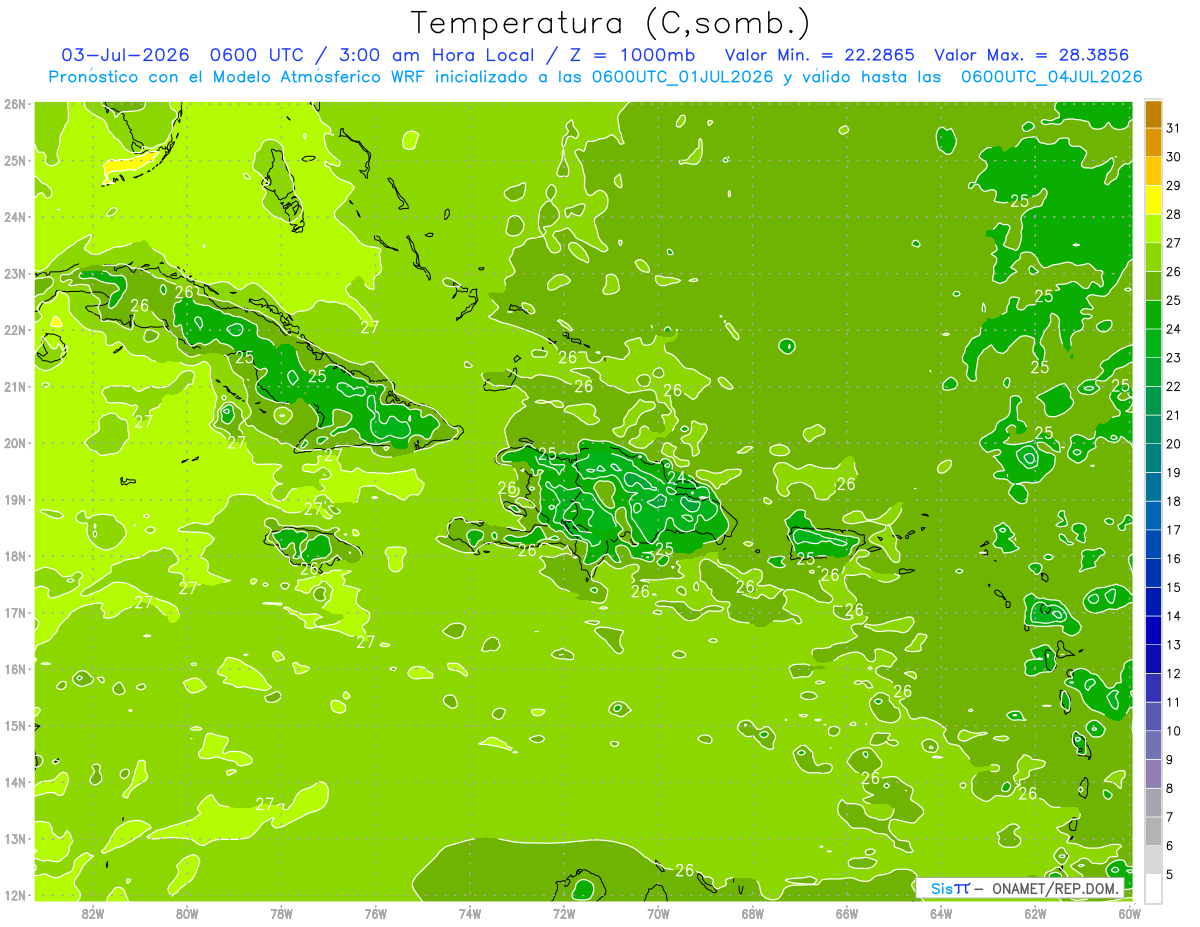Click the '14N' latitude axis label
The image size is (1200, 927).
(14, 782)
